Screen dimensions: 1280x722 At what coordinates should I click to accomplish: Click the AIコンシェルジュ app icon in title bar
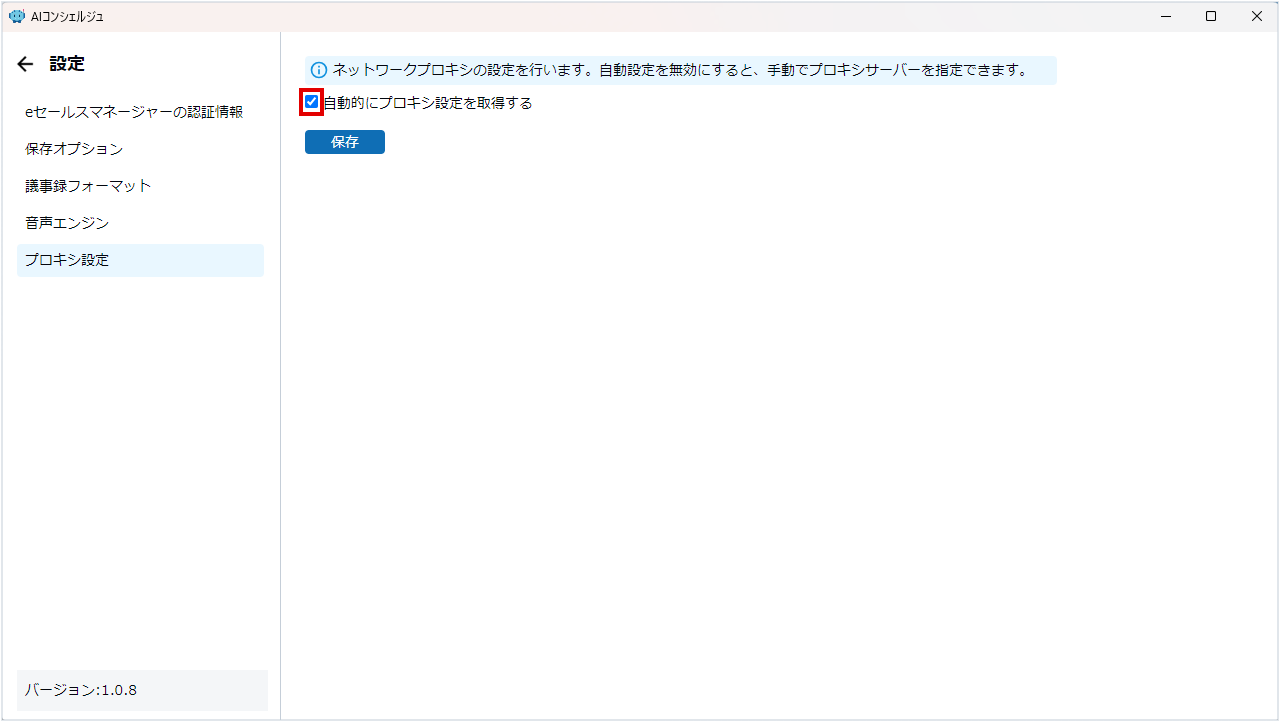15,16
